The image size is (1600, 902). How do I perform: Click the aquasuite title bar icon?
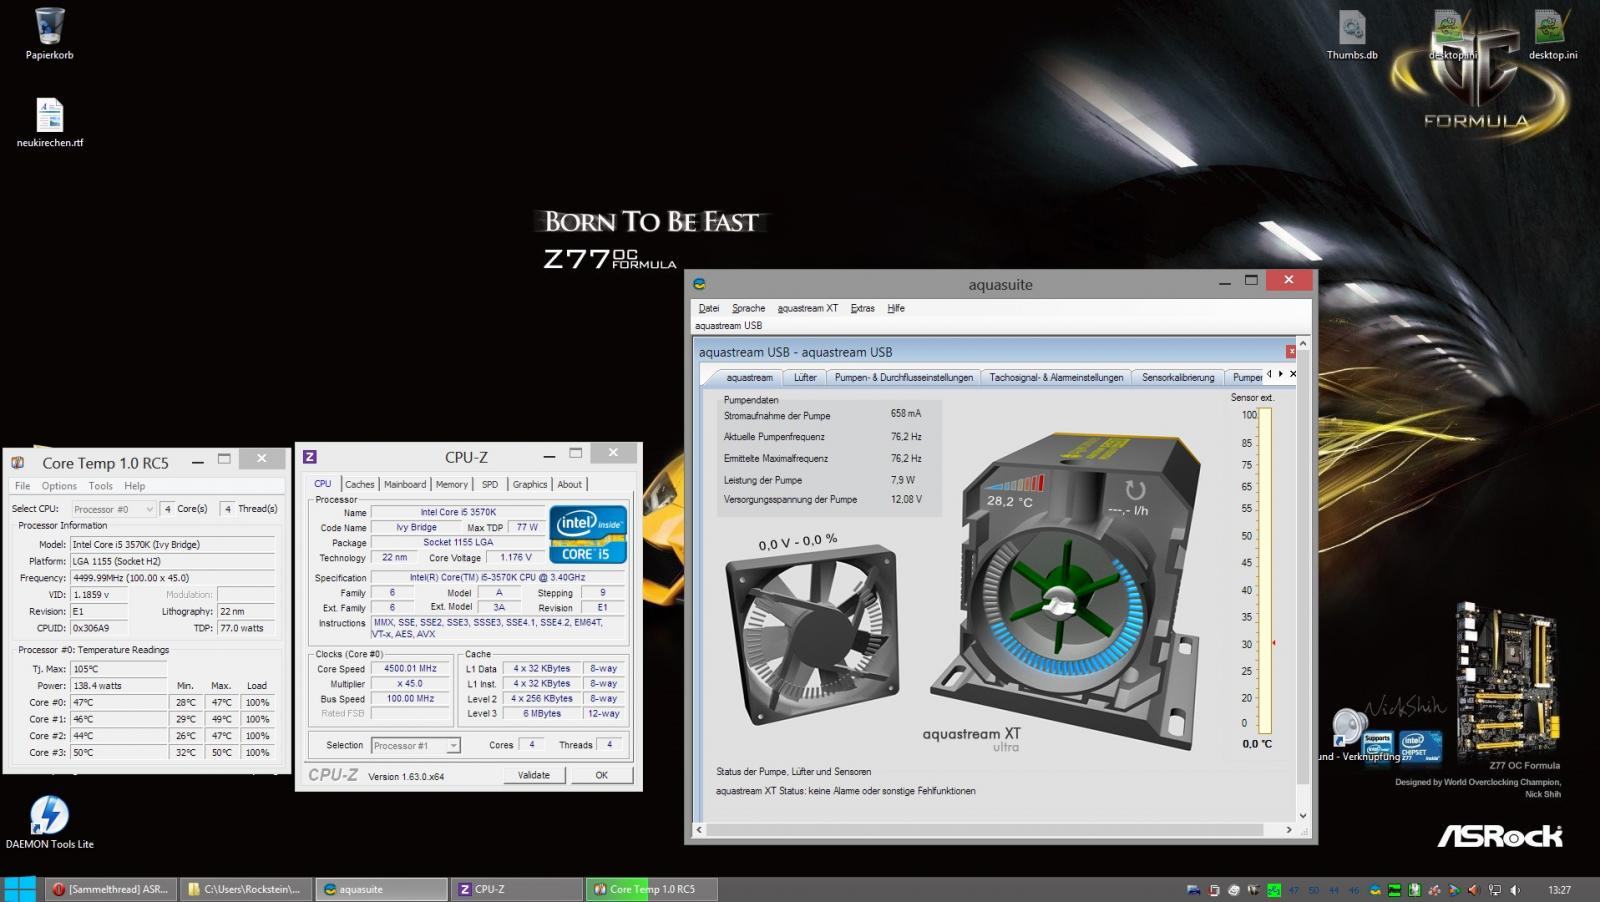[699, 284]
